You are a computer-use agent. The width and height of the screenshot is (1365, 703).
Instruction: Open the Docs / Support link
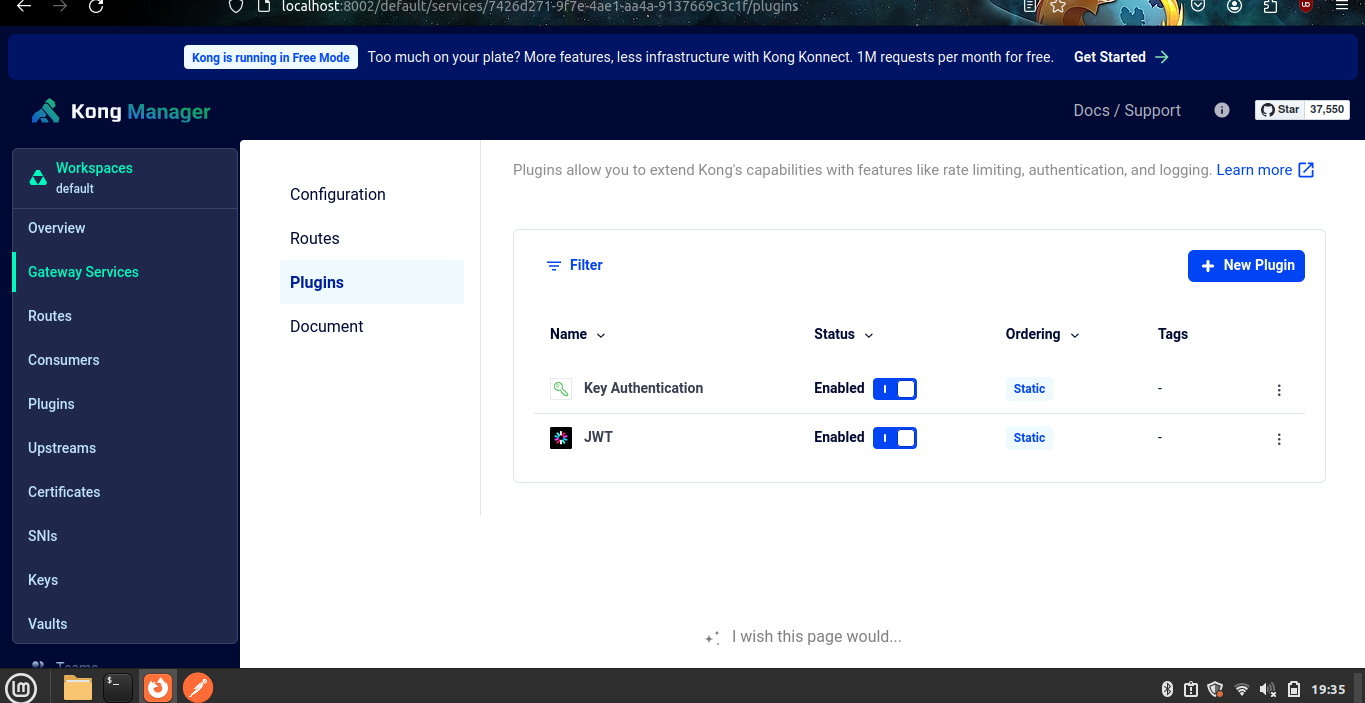click(1127, 110)
